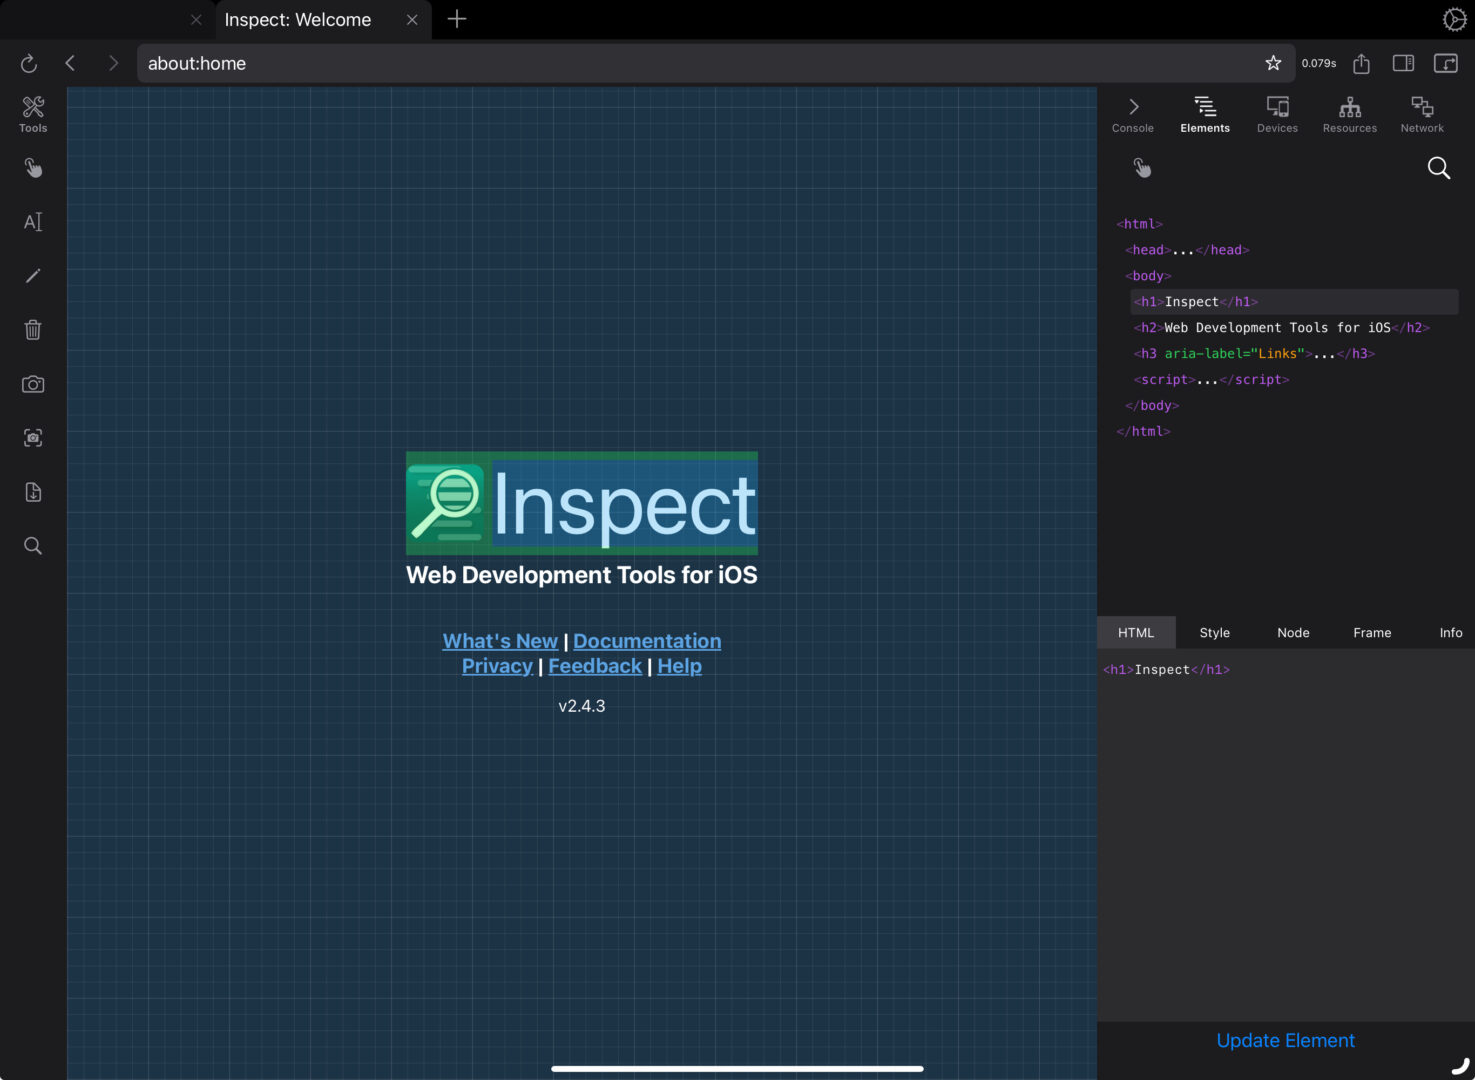
Task: Switch to the Console panel
Action: 1133,114
